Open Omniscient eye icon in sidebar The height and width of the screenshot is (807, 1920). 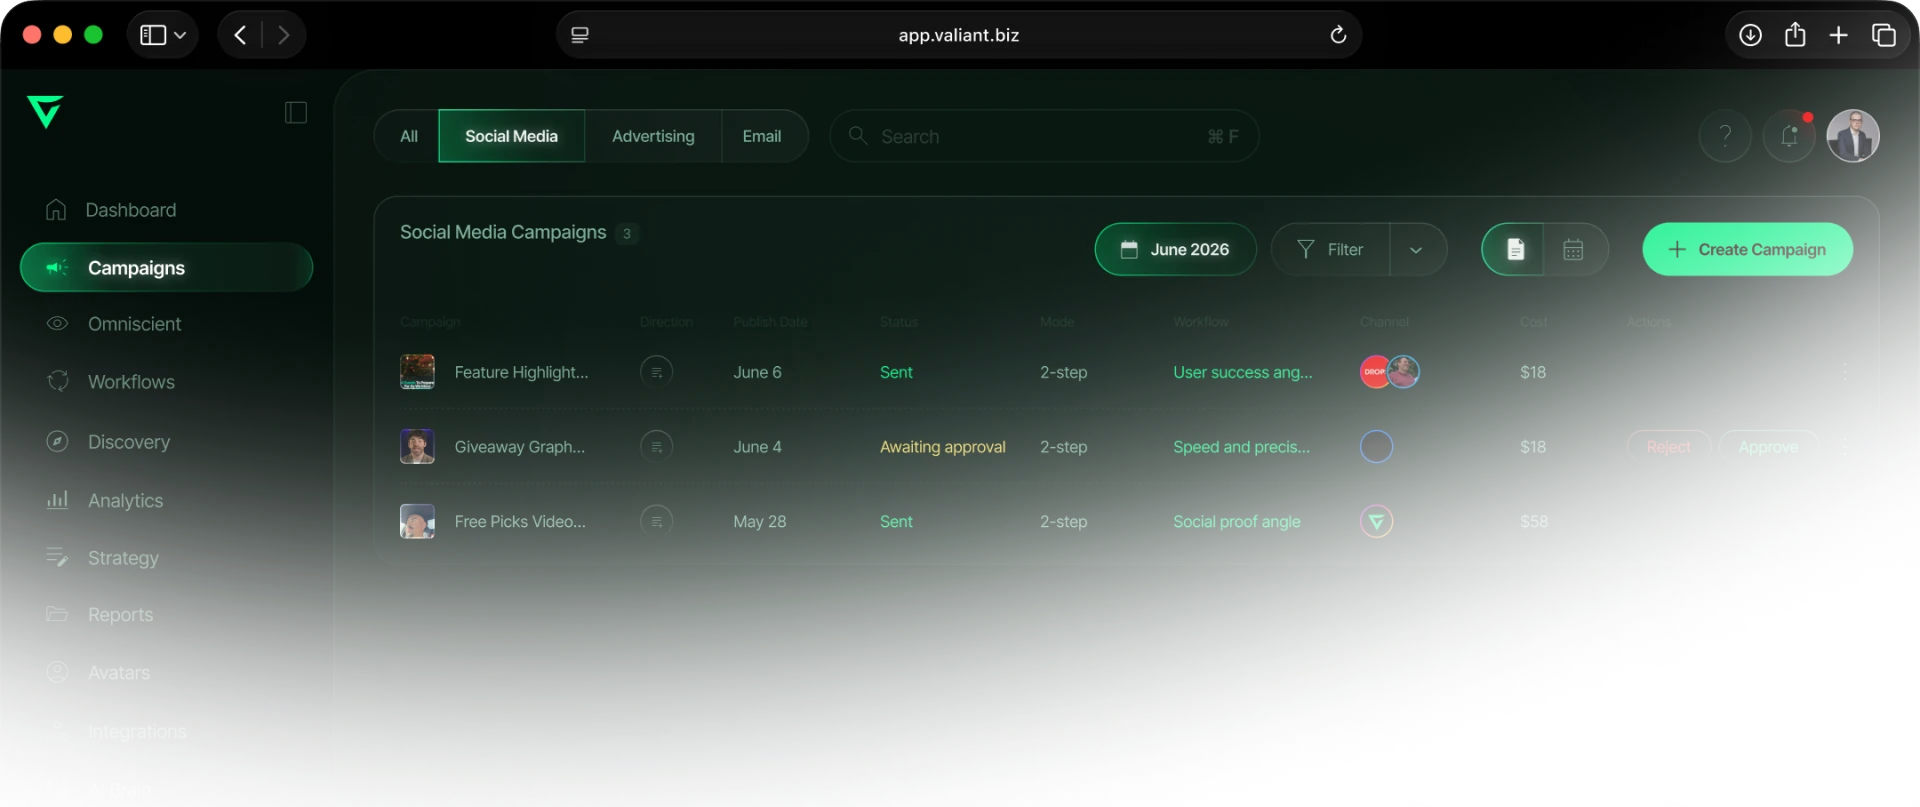pos(57,323)
